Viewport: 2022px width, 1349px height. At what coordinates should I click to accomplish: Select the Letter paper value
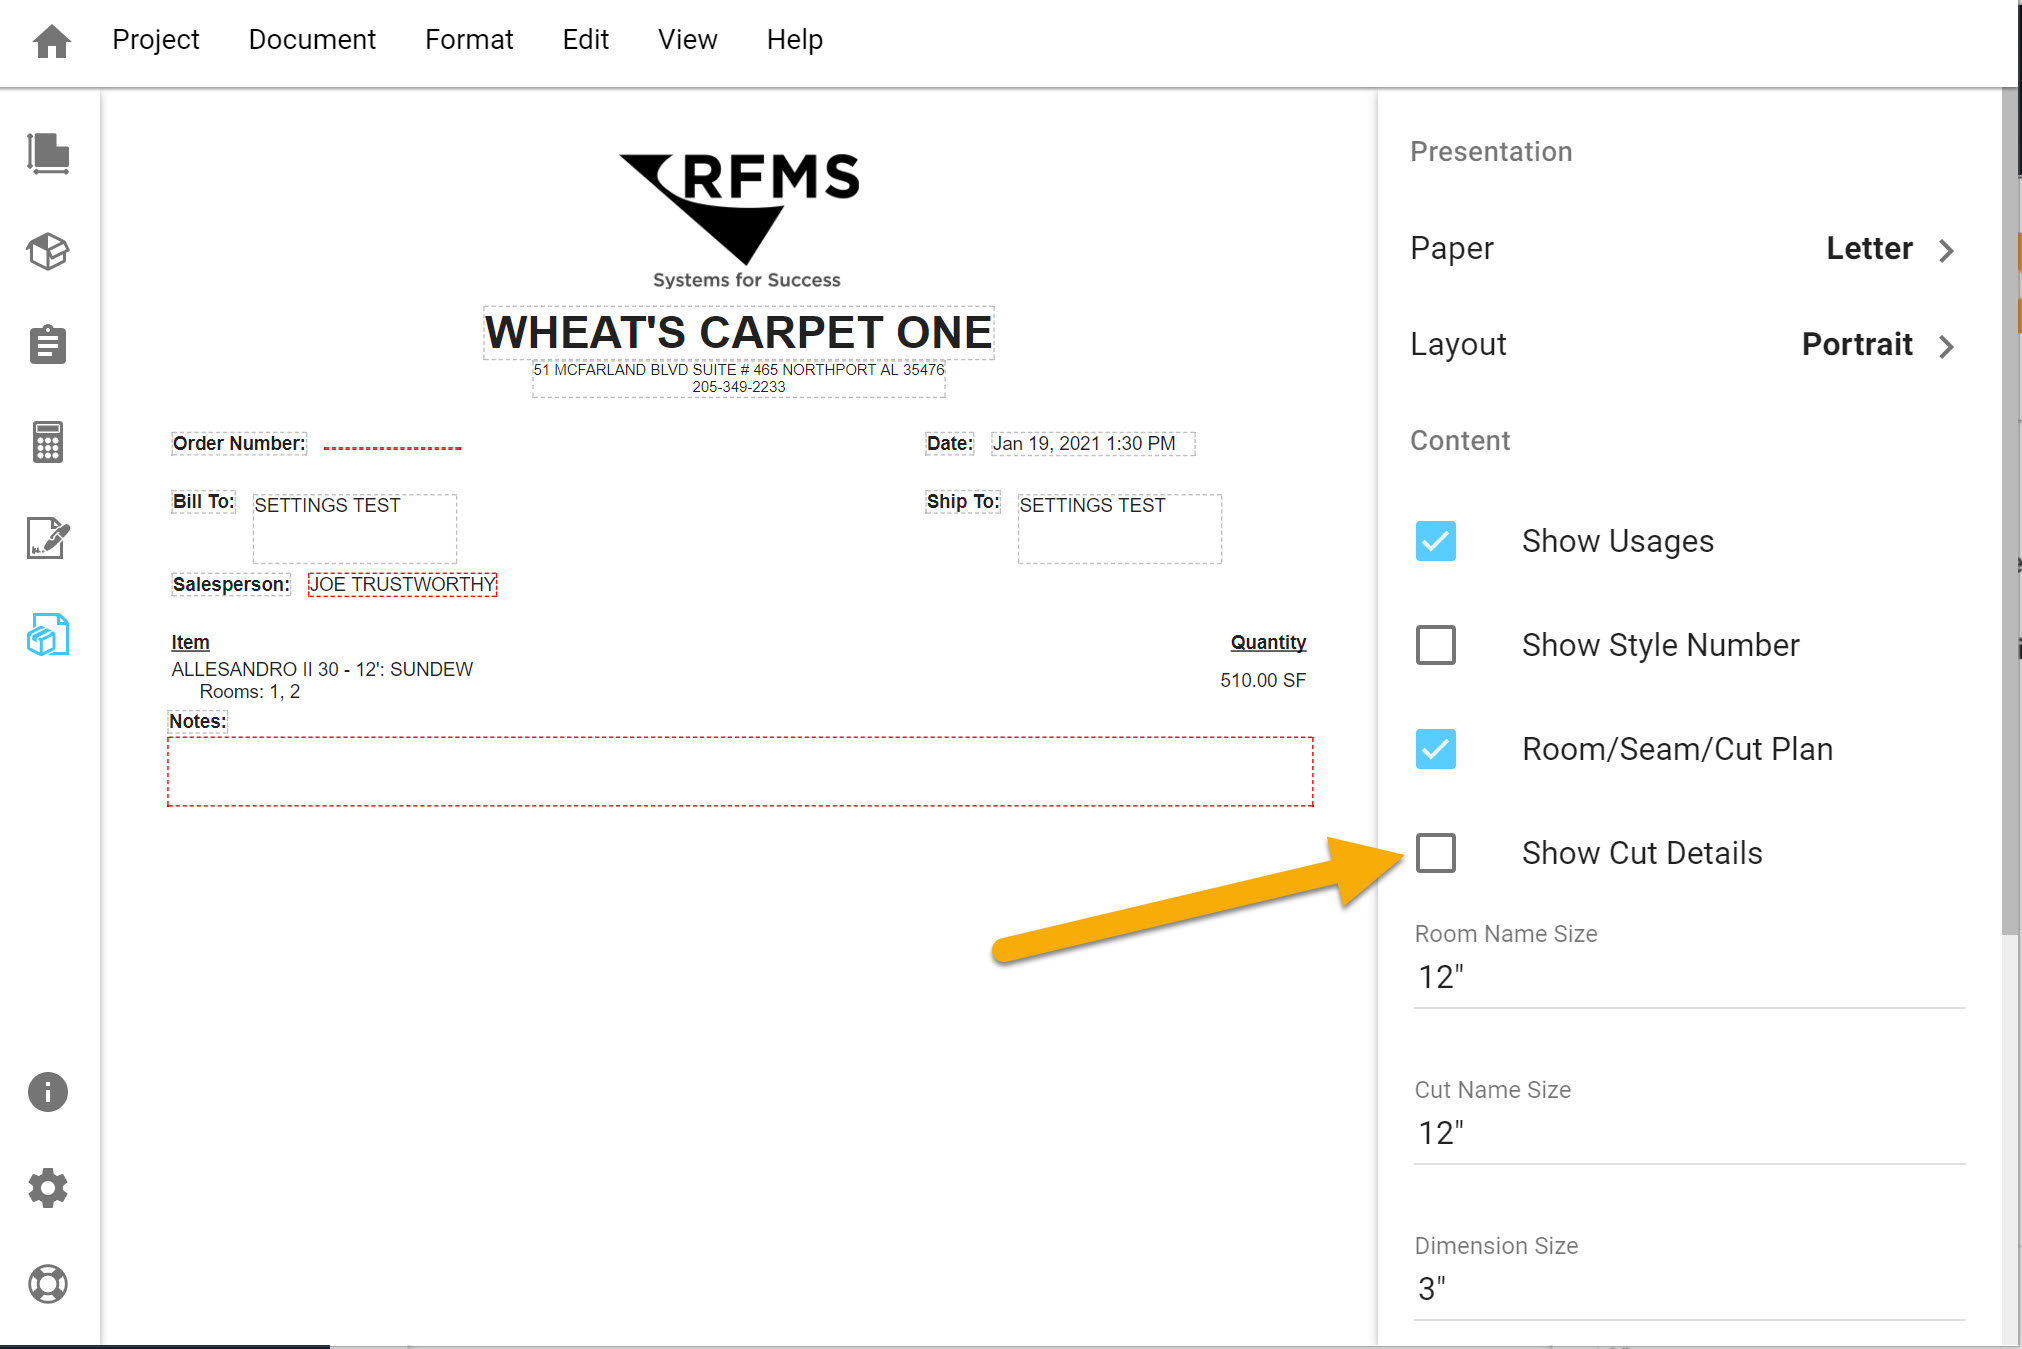pyautogui.click(x=1869, y=248)
